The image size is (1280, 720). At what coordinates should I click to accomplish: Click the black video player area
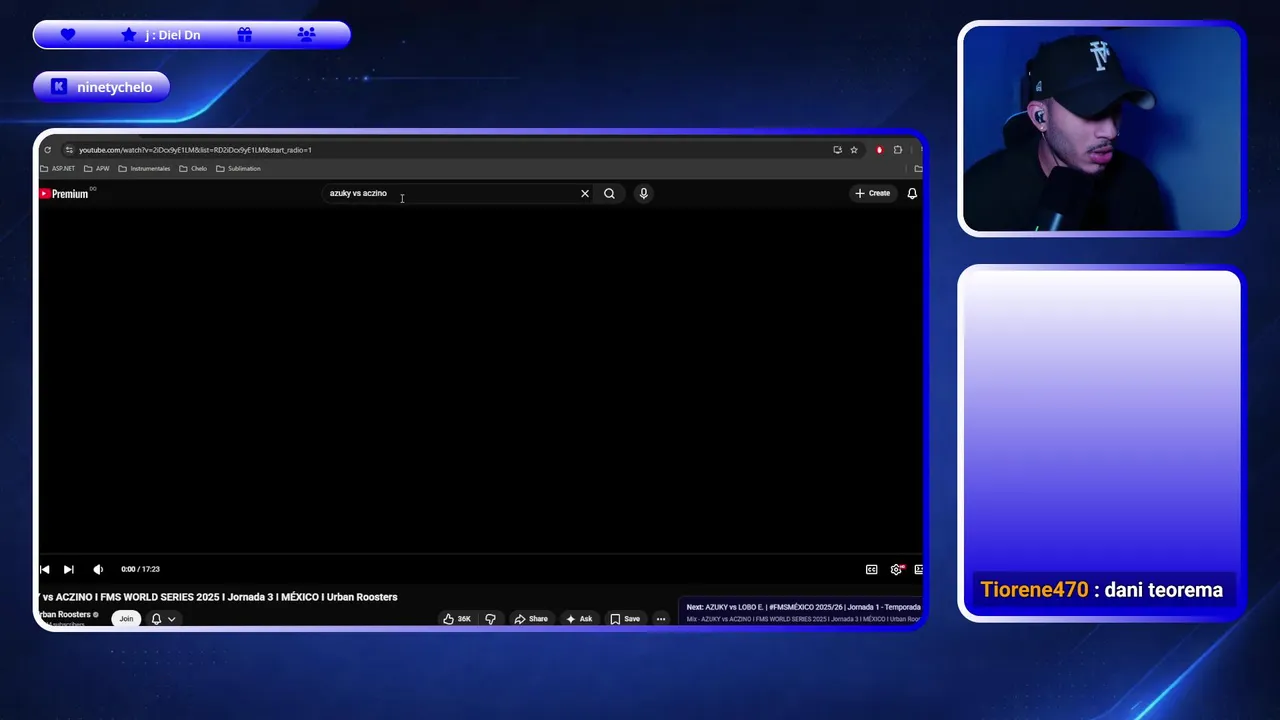click(x=480, y=380)
